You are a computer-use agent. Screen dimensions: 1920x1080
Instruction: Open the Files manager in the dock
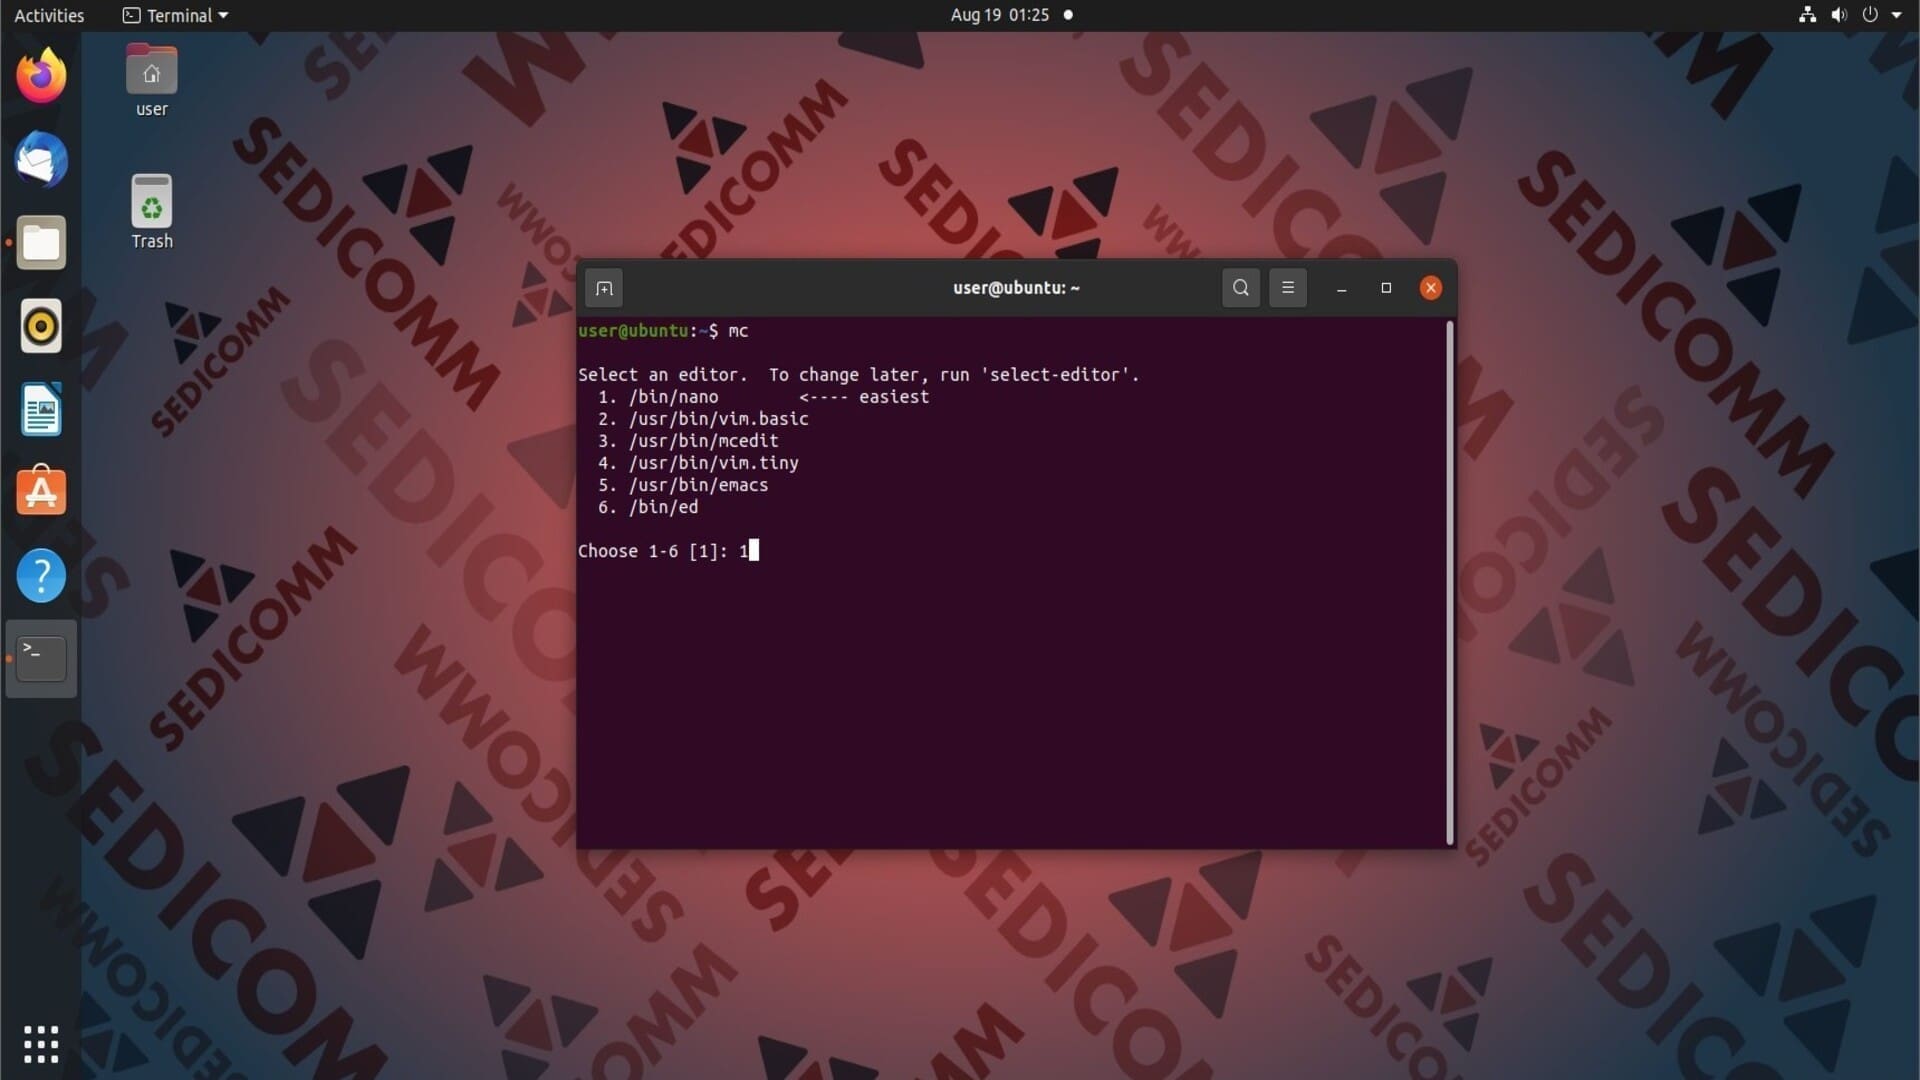(x=41, y=243)
